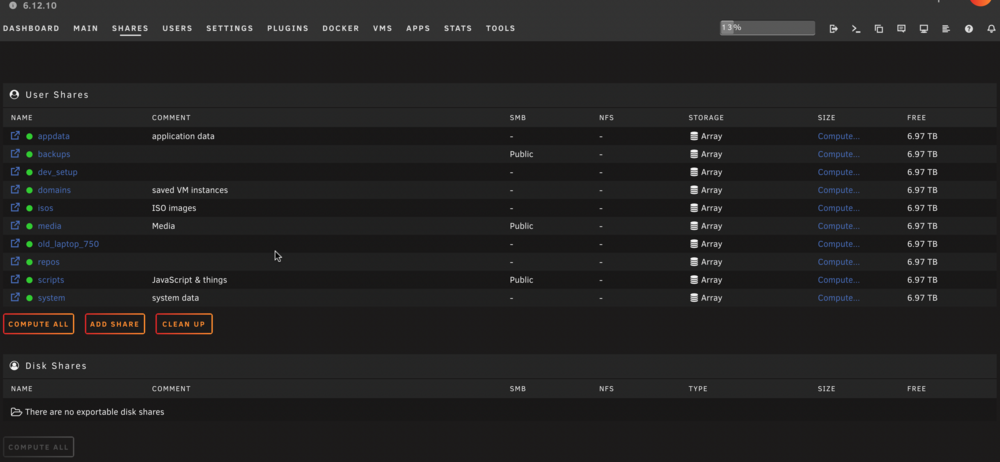This screenshot has height=462, width=1000.
Task: Open the Settings tab
Action: click(x=230, y=29)
